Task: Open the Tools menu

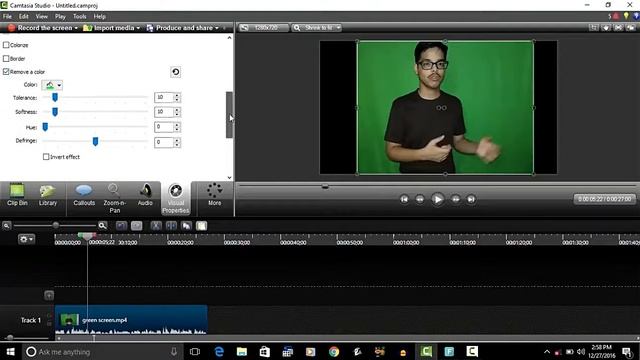Action: coord(80,16)
